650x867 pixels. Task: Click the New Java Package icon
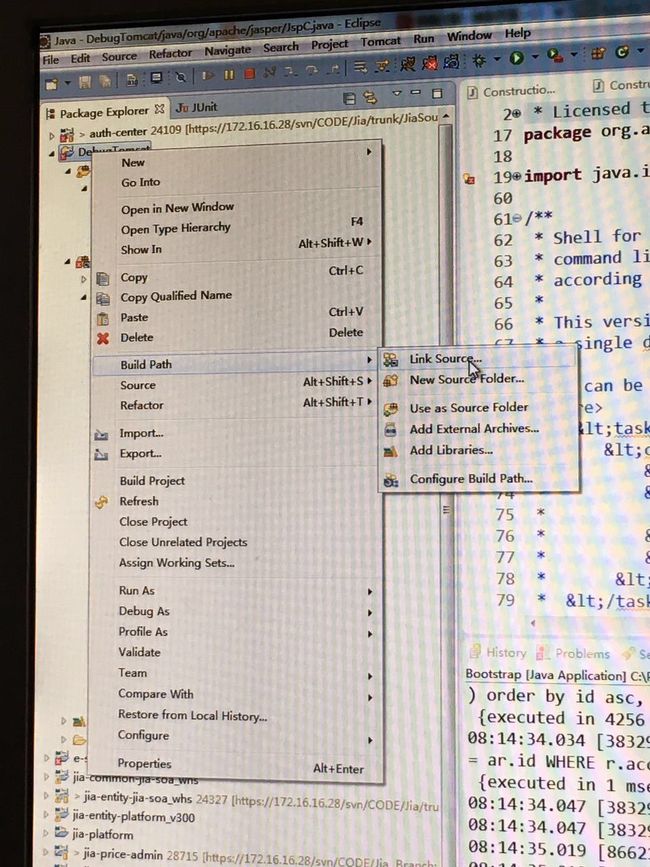(597, 53)
